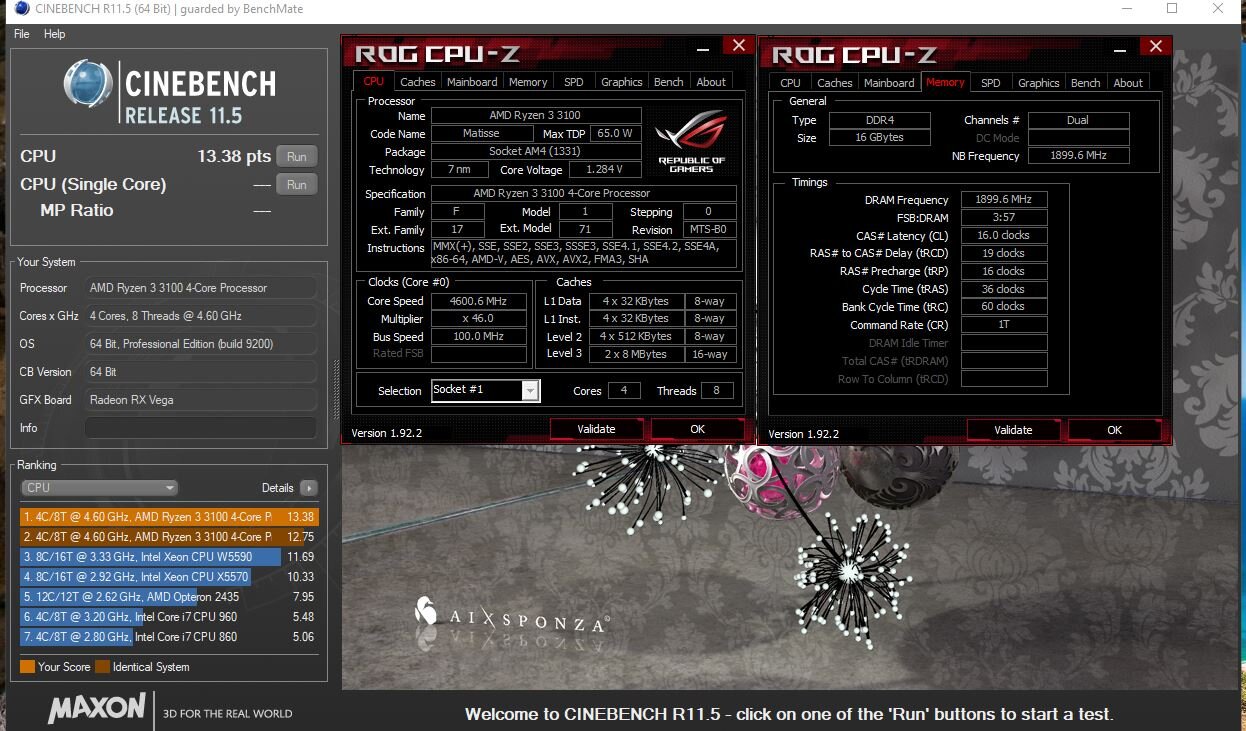Switch to CPU tab in right CPU-Z window
This screenshot has height=731, width=1246.
click(790, 83)
